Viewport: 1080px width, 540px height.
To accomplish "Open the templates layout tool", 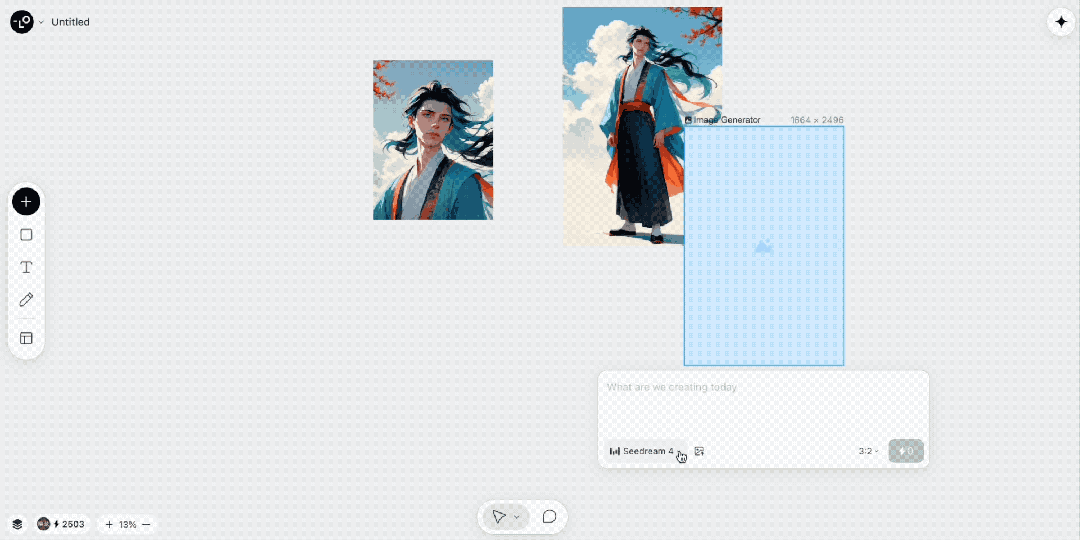I will coord(26,338).
